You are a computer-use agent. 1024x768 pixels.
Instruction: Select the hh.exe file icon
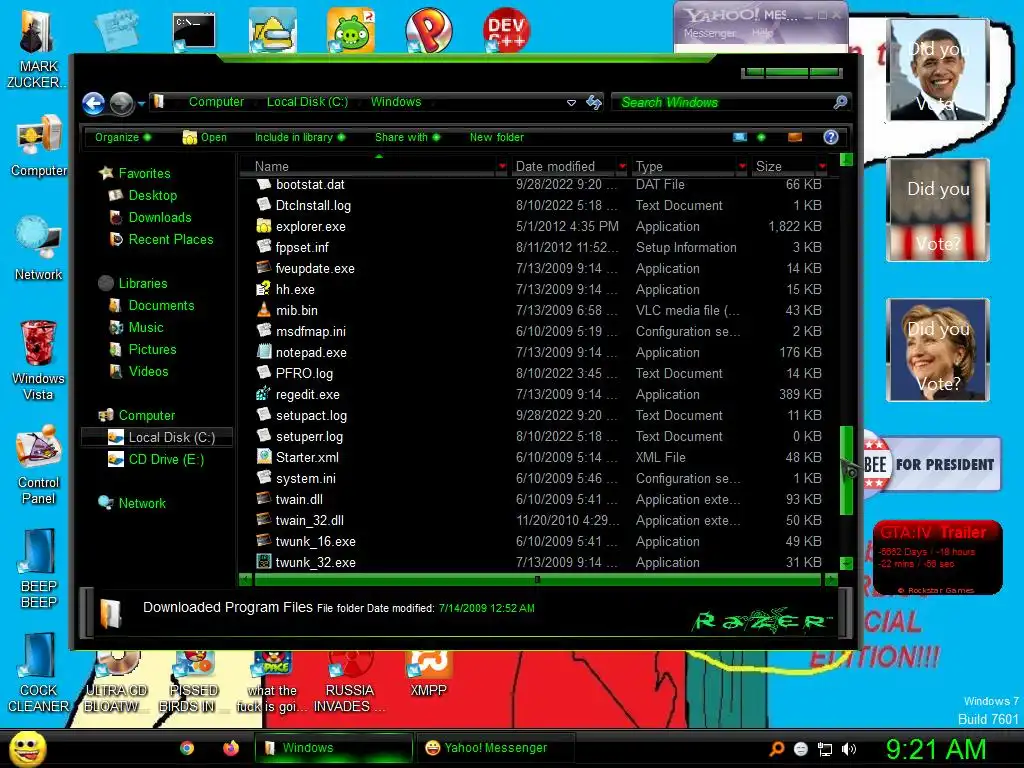264,289
